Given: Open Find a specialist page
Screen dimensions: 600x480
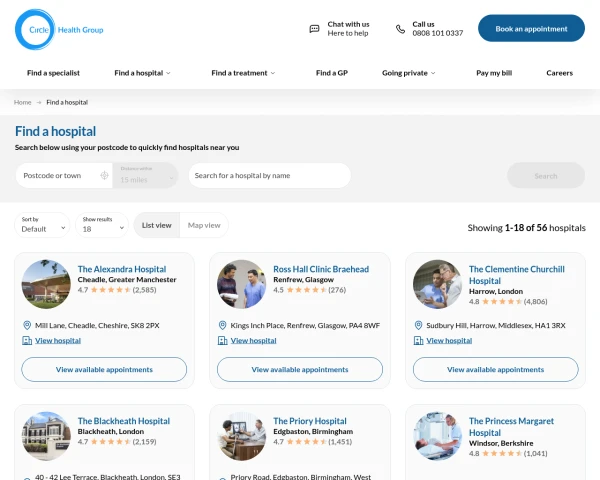Looking at the screenshot, I should (x=53, y=73).
